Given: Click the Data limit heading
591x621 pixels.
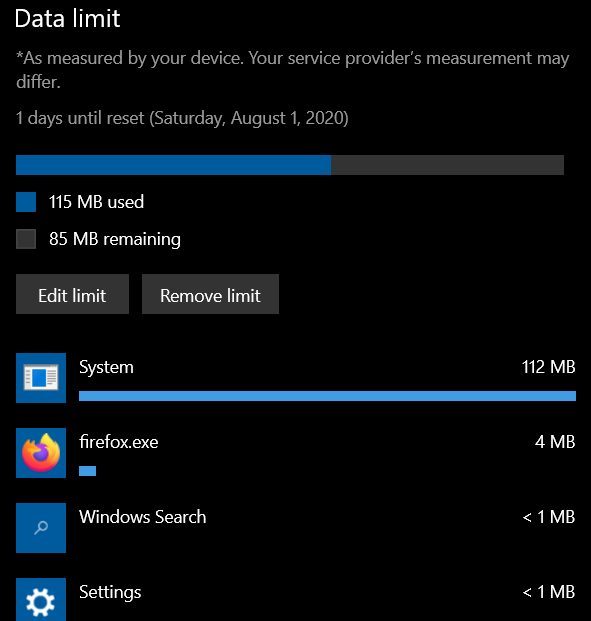Looking at the screenshot, I should 67,19.
